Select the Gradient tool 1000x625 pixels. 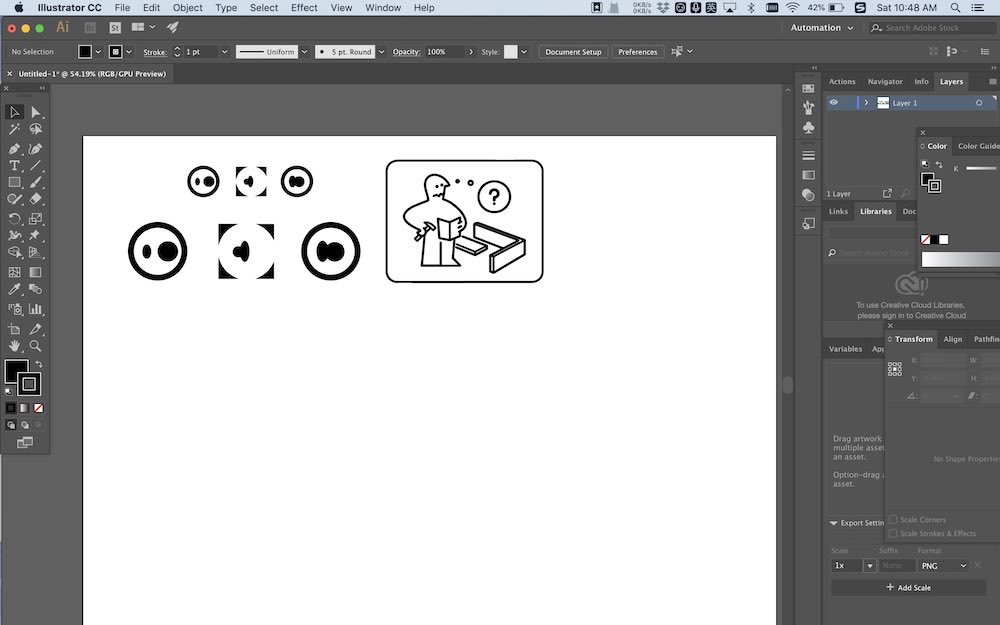point(36,272)
